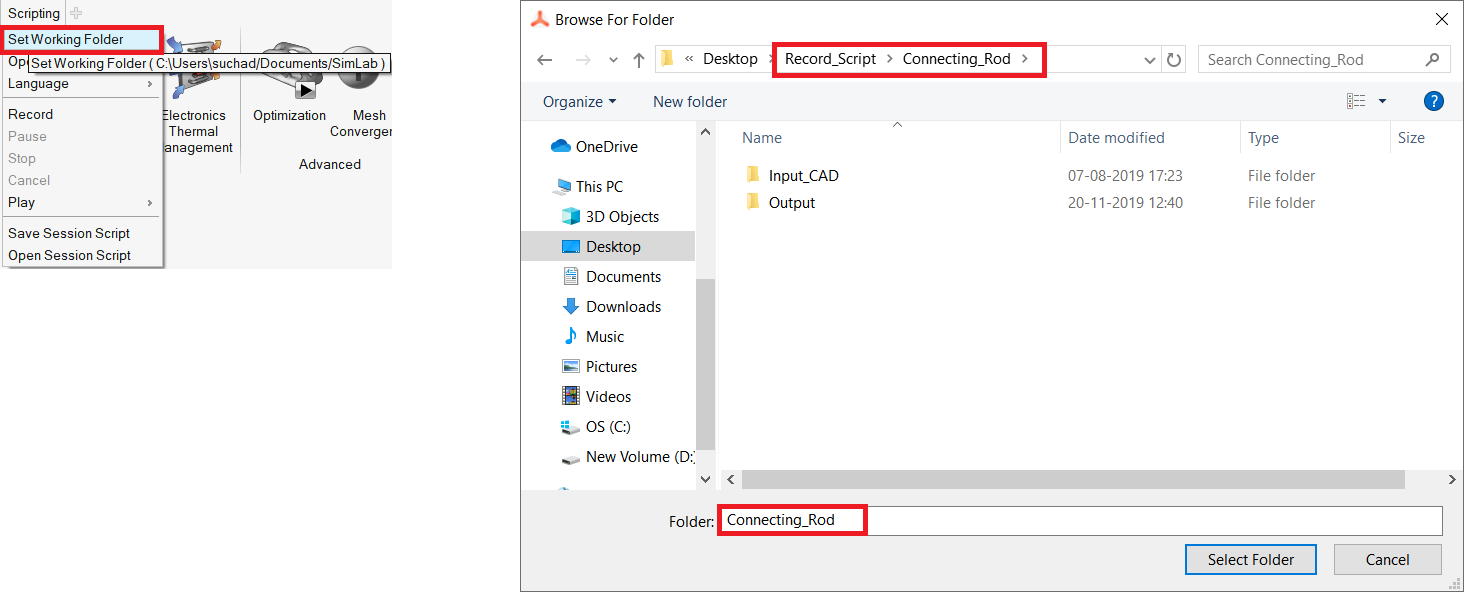Select OS (C:) drive in navigation pane

pos(596,427)
